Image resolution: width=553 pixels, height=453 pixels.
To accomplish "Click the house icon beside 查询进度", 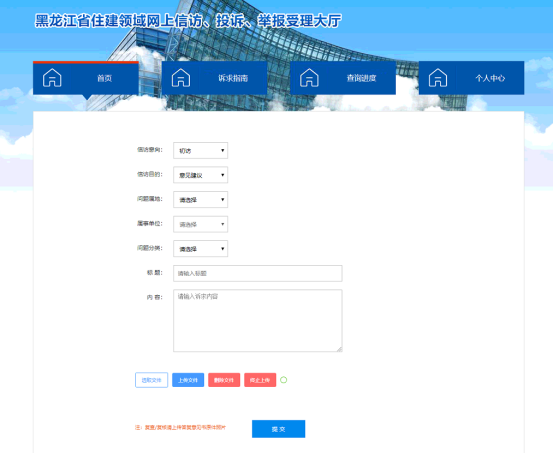I will click(309, 78).
